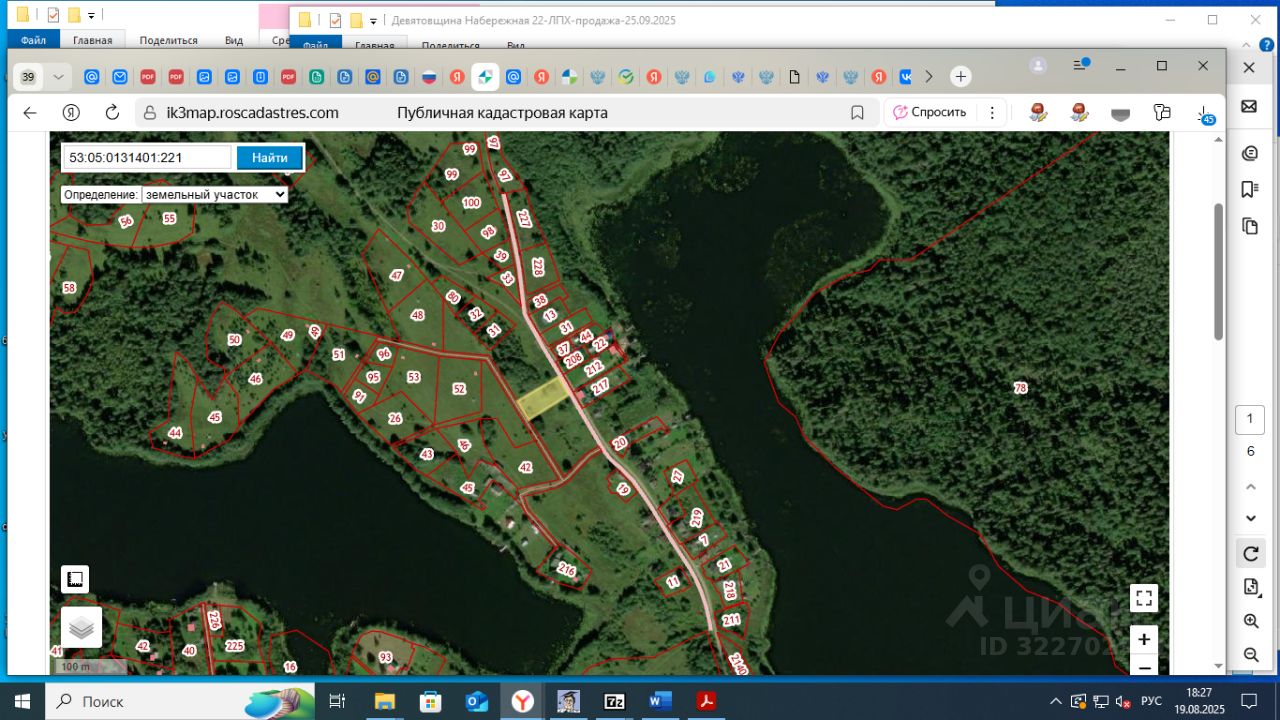1280x720 pixels.
Task: Select the highlighted yellow land parcel
Action: [x=544, y=399]
